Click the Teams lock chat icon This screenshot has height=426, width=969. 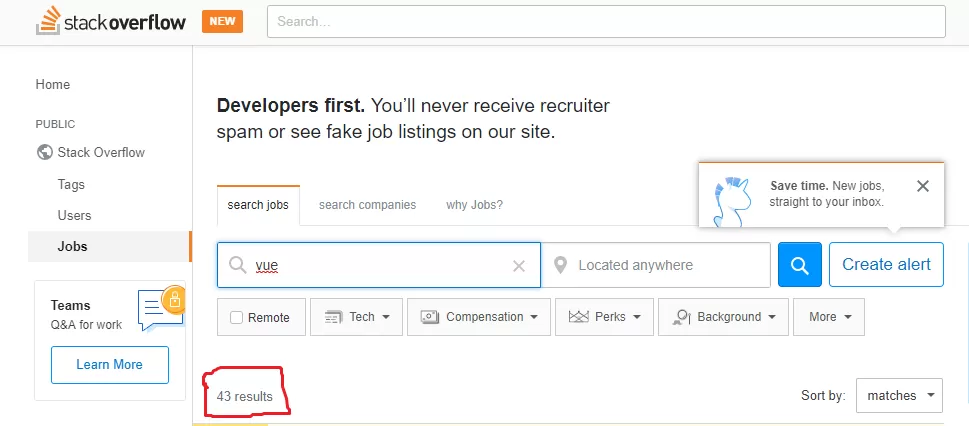(161, 307)
